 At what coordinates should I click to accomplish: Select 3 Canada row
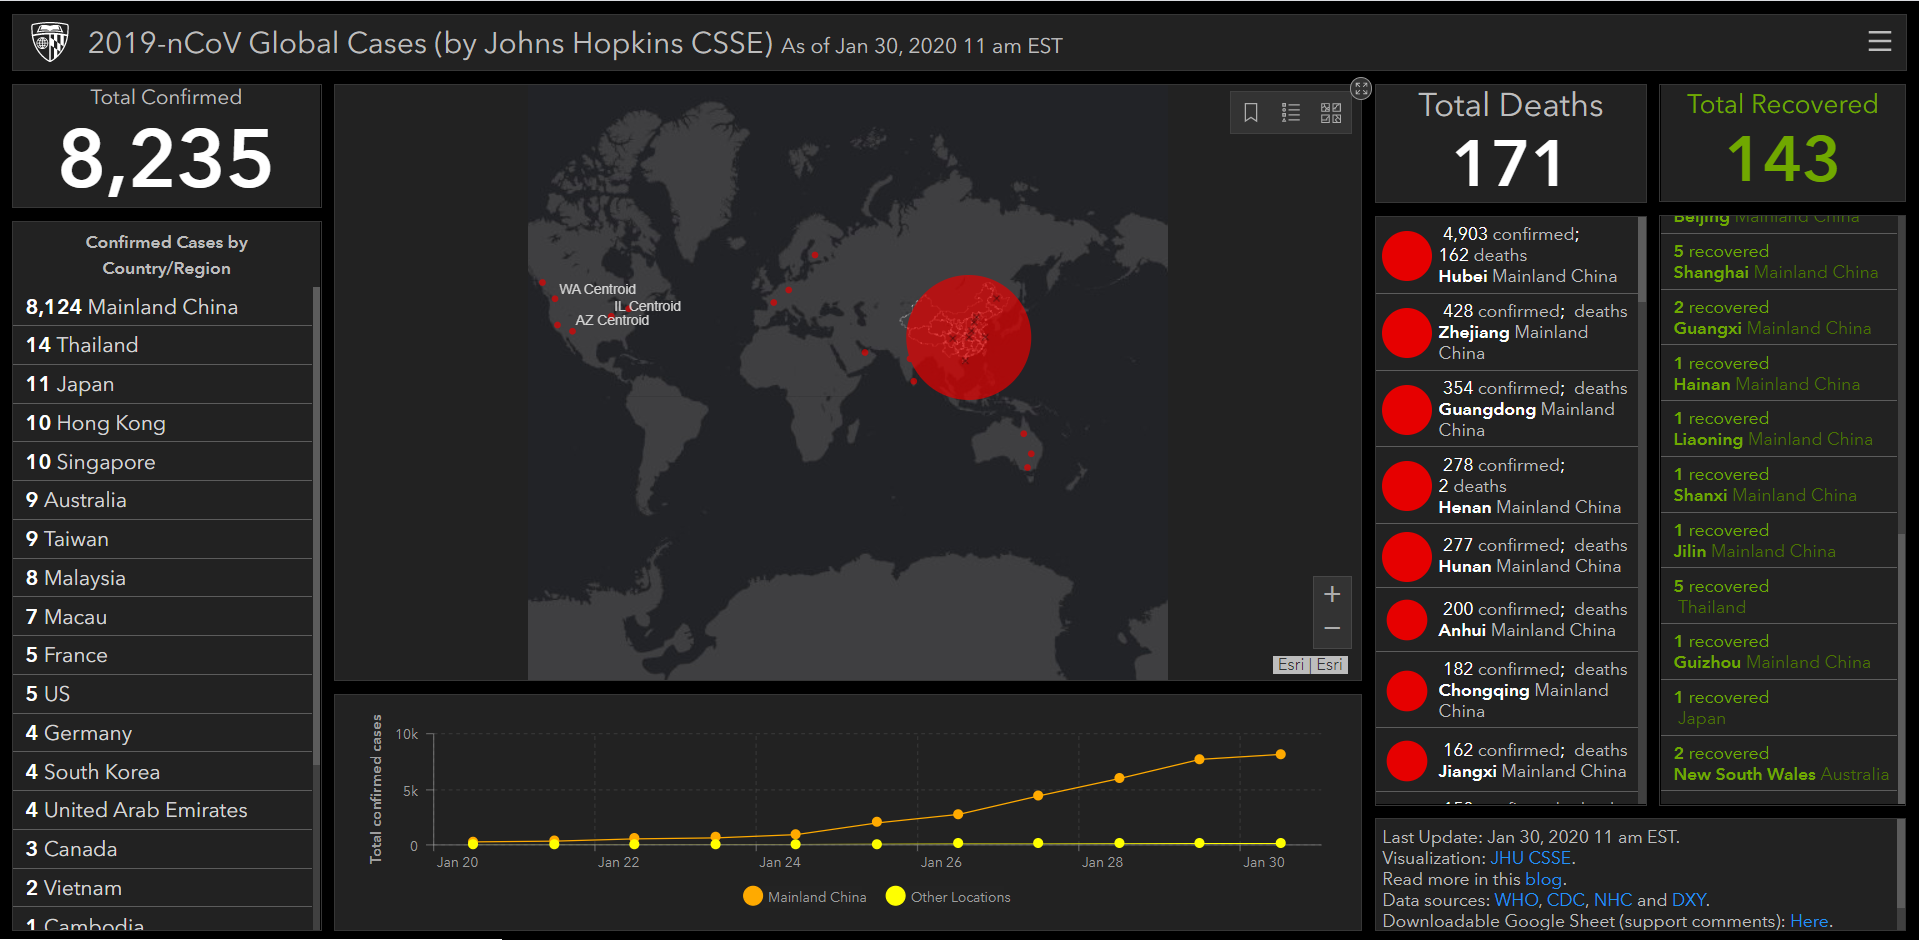(x=163, y=849)
